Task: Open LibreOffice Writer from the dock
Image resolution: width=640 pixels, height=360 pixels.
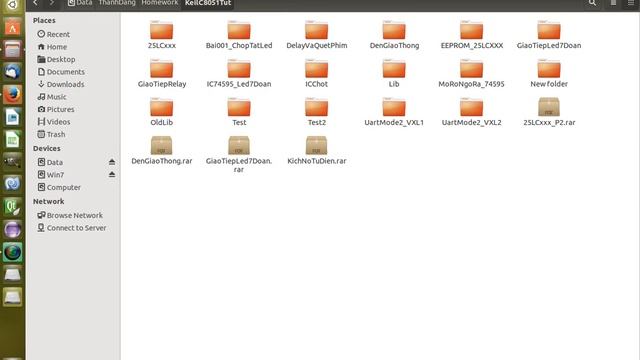Action: (x=12, y=118)
